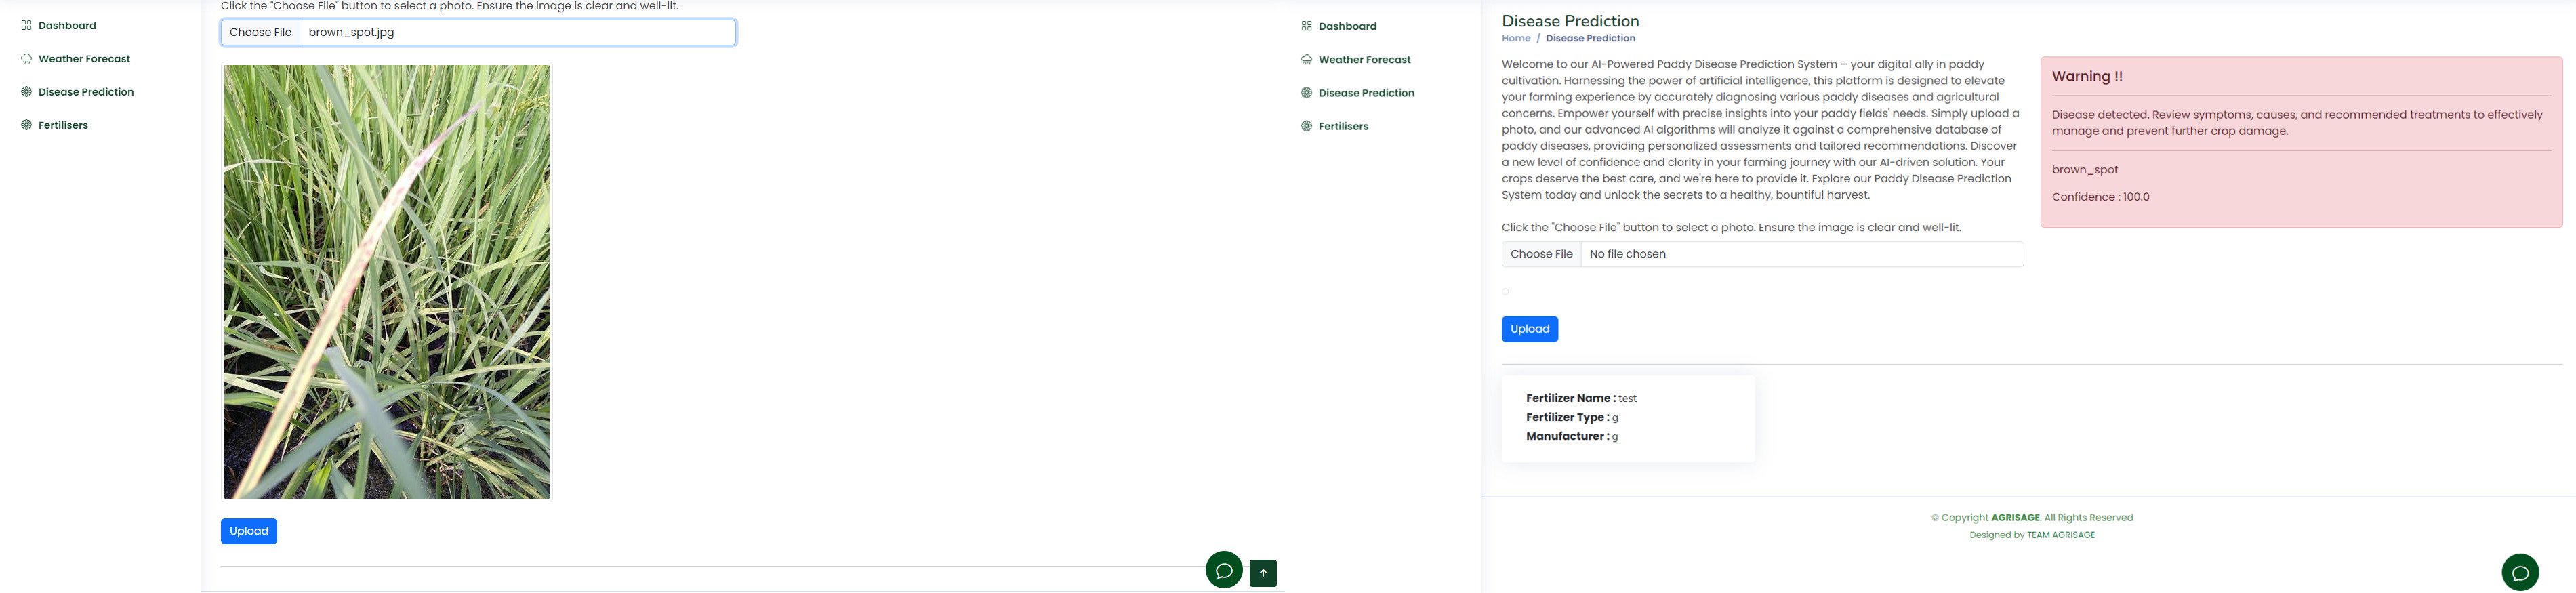Click the Disease Prediction icon in the left-hand sidebar

pyautogui.click(x=26, y=92)
